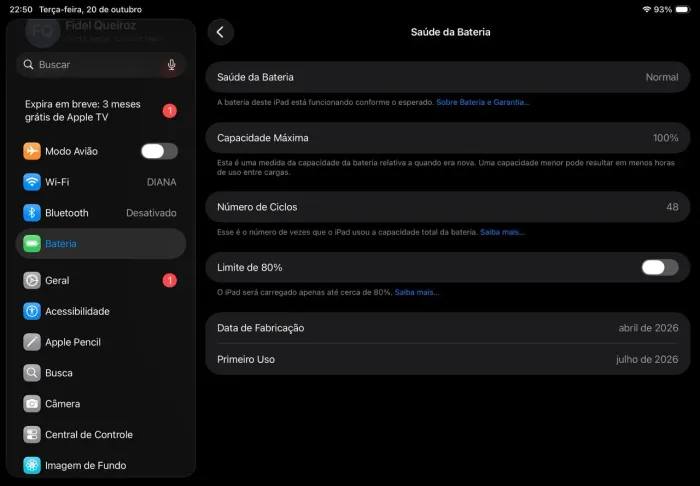The width and height of the screenshot is (700, 486).
Task: Open the Apple TV expiring offer
Action: pyautogui.click(x=101, y=111)
